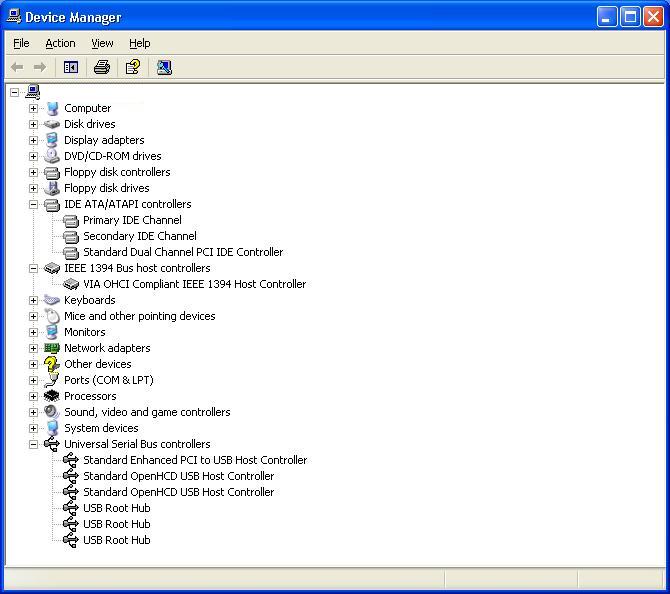Expand the Processors category

(x=33, y=397)
